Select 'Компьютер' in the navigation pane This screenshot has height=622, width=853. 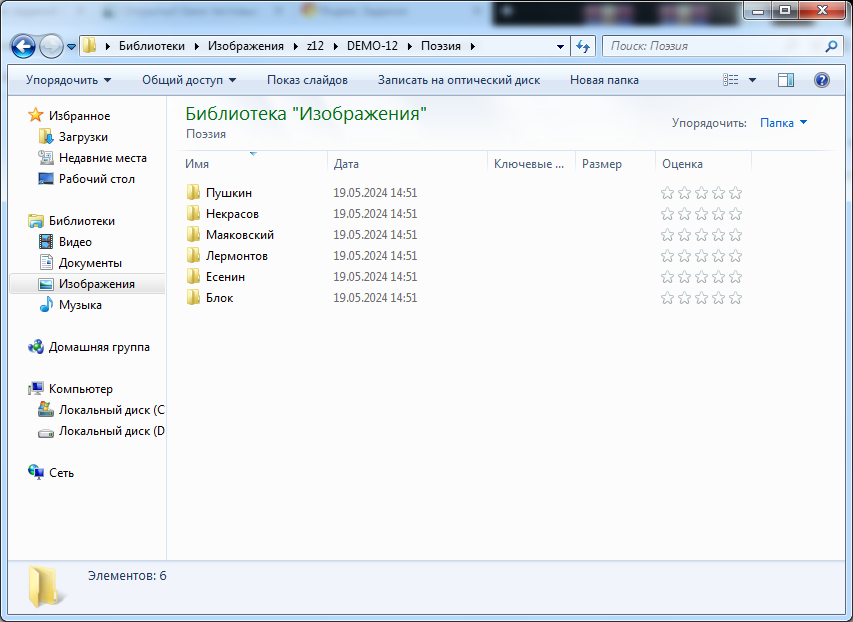81,389
